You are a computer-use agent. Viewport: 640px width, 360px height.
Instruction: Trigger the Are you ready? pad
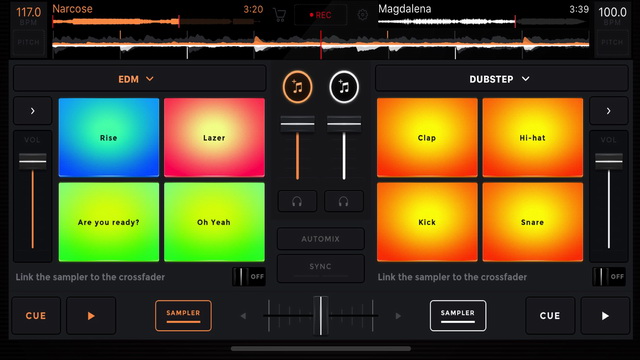pyautogui.click(x=109, y=222)
